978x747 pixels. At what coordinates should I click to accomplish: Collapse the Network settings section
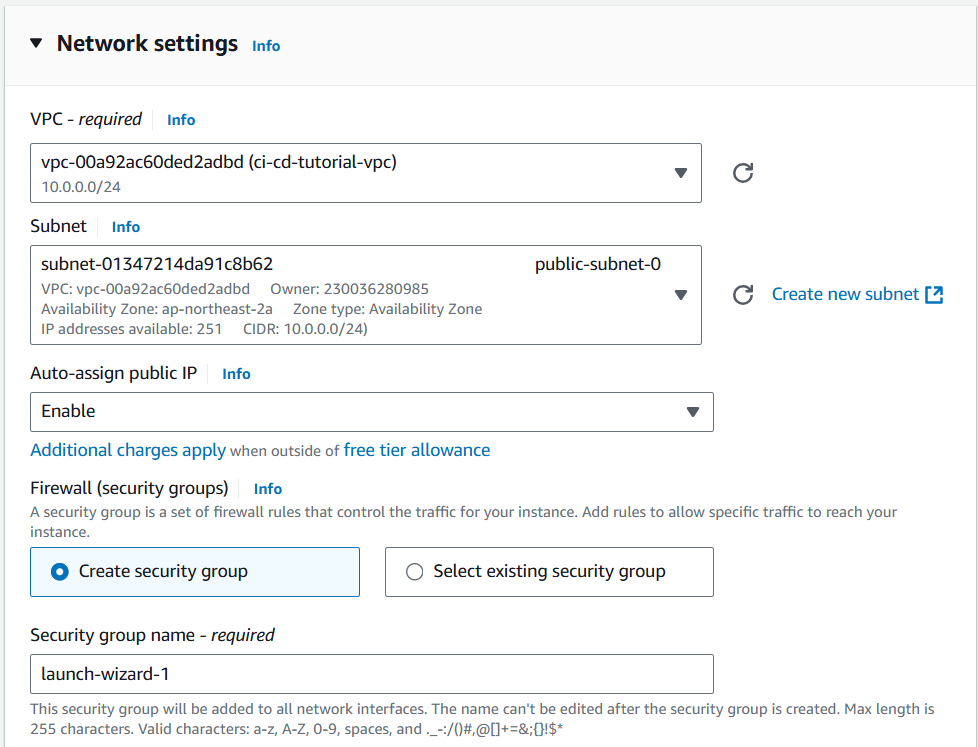36,43
